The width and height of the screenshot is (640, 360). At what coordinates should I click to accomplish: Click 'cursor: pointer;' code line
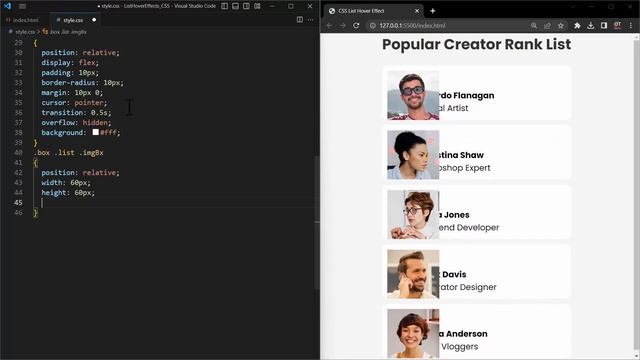tap(74, 102)
